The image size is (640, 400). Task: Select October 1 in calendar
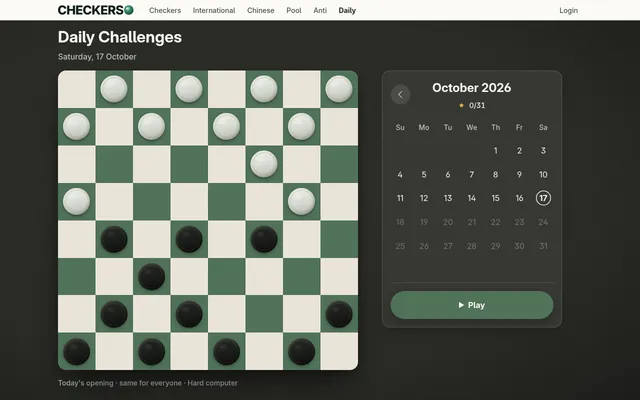click(x=496, y=151)
